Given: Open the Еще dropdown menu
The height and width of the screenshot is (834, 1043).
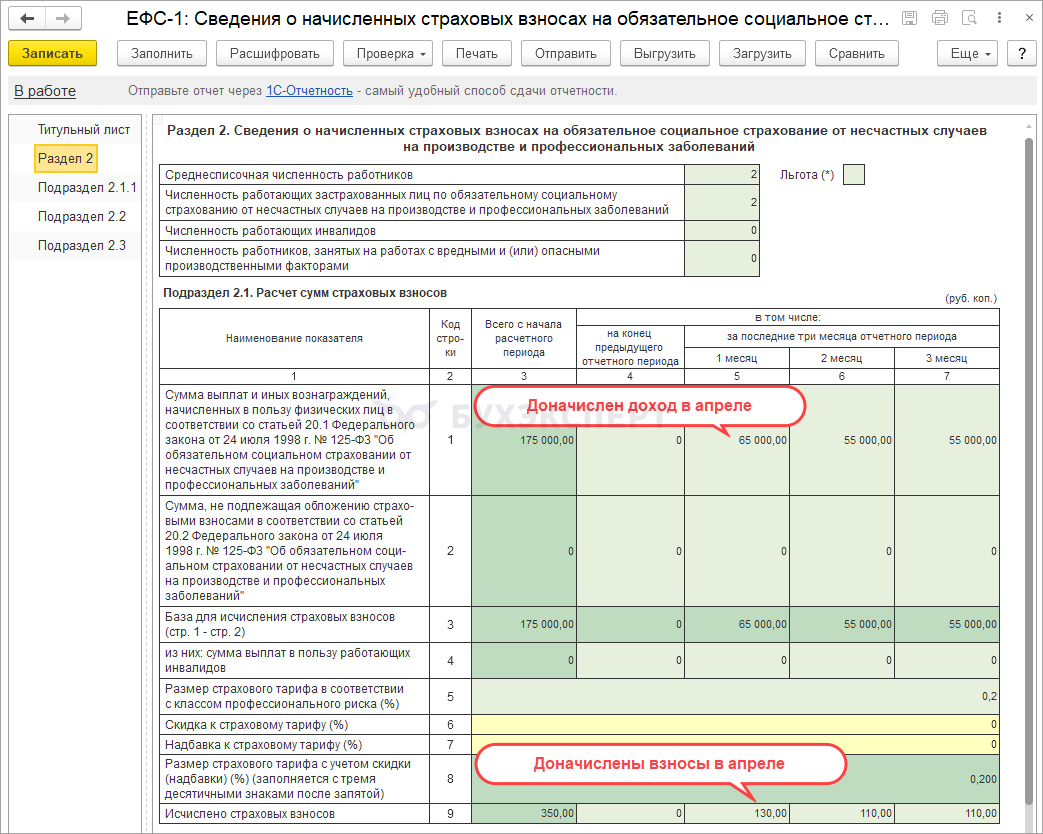Looking at the screenshot, I should click(x=968, y=54).
